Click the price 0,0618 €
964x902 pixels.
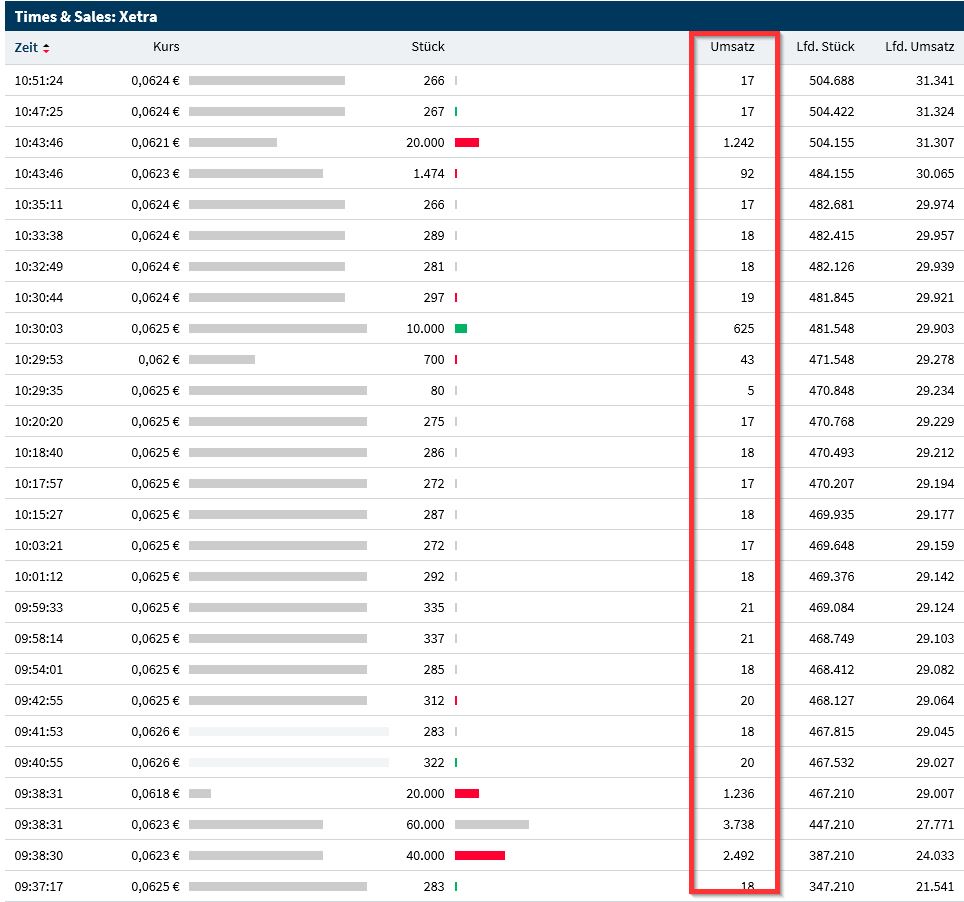[155, 794]
